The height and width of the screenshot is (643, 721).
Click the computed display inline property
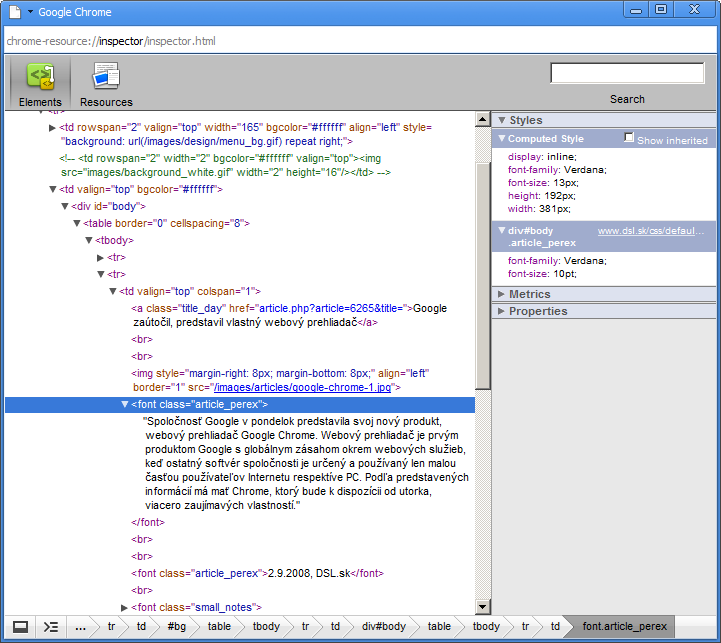(x=542, y=157)
